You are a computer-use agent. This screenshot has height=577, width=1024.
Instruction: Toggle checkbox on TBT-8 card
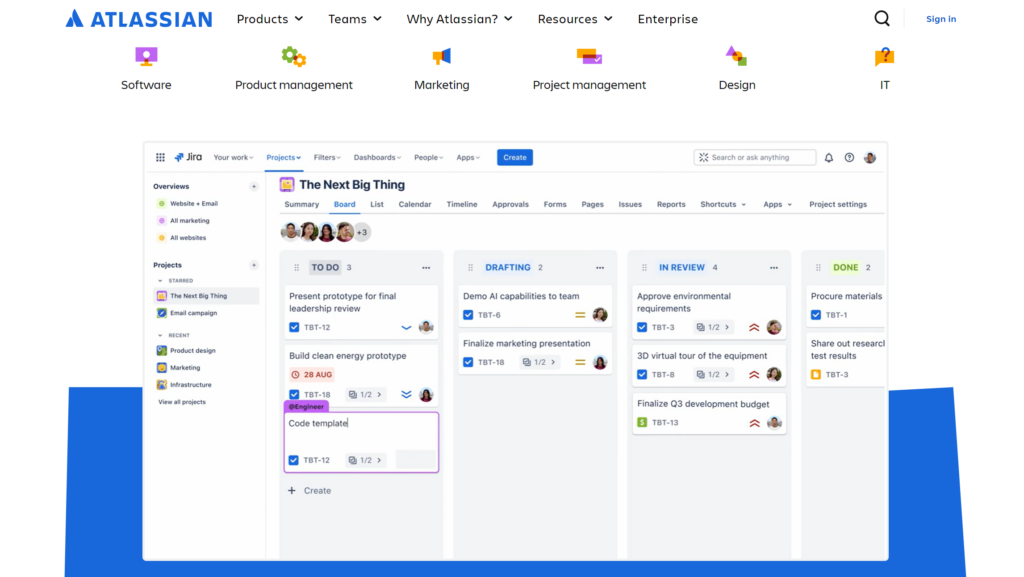pos(642,375)
